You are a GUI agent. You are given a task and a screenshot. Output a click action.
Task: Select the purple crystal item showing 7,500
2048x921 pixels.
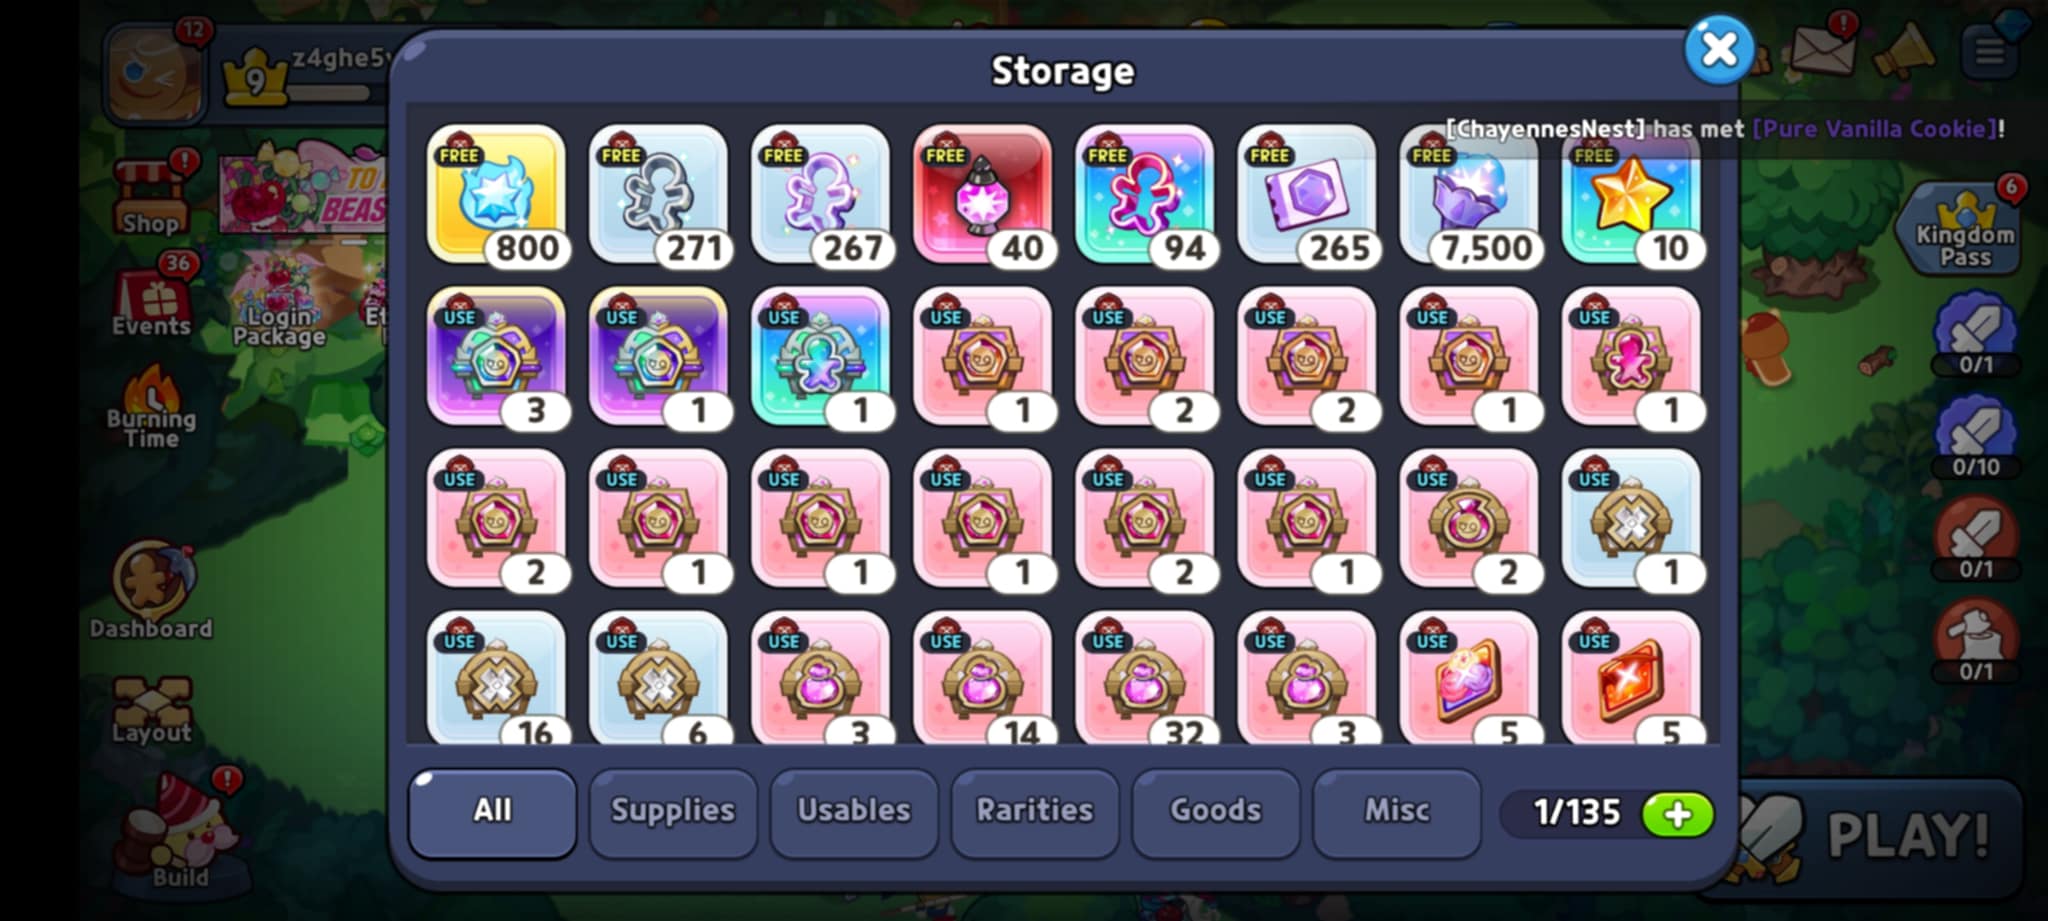[x=1468, y=195]
